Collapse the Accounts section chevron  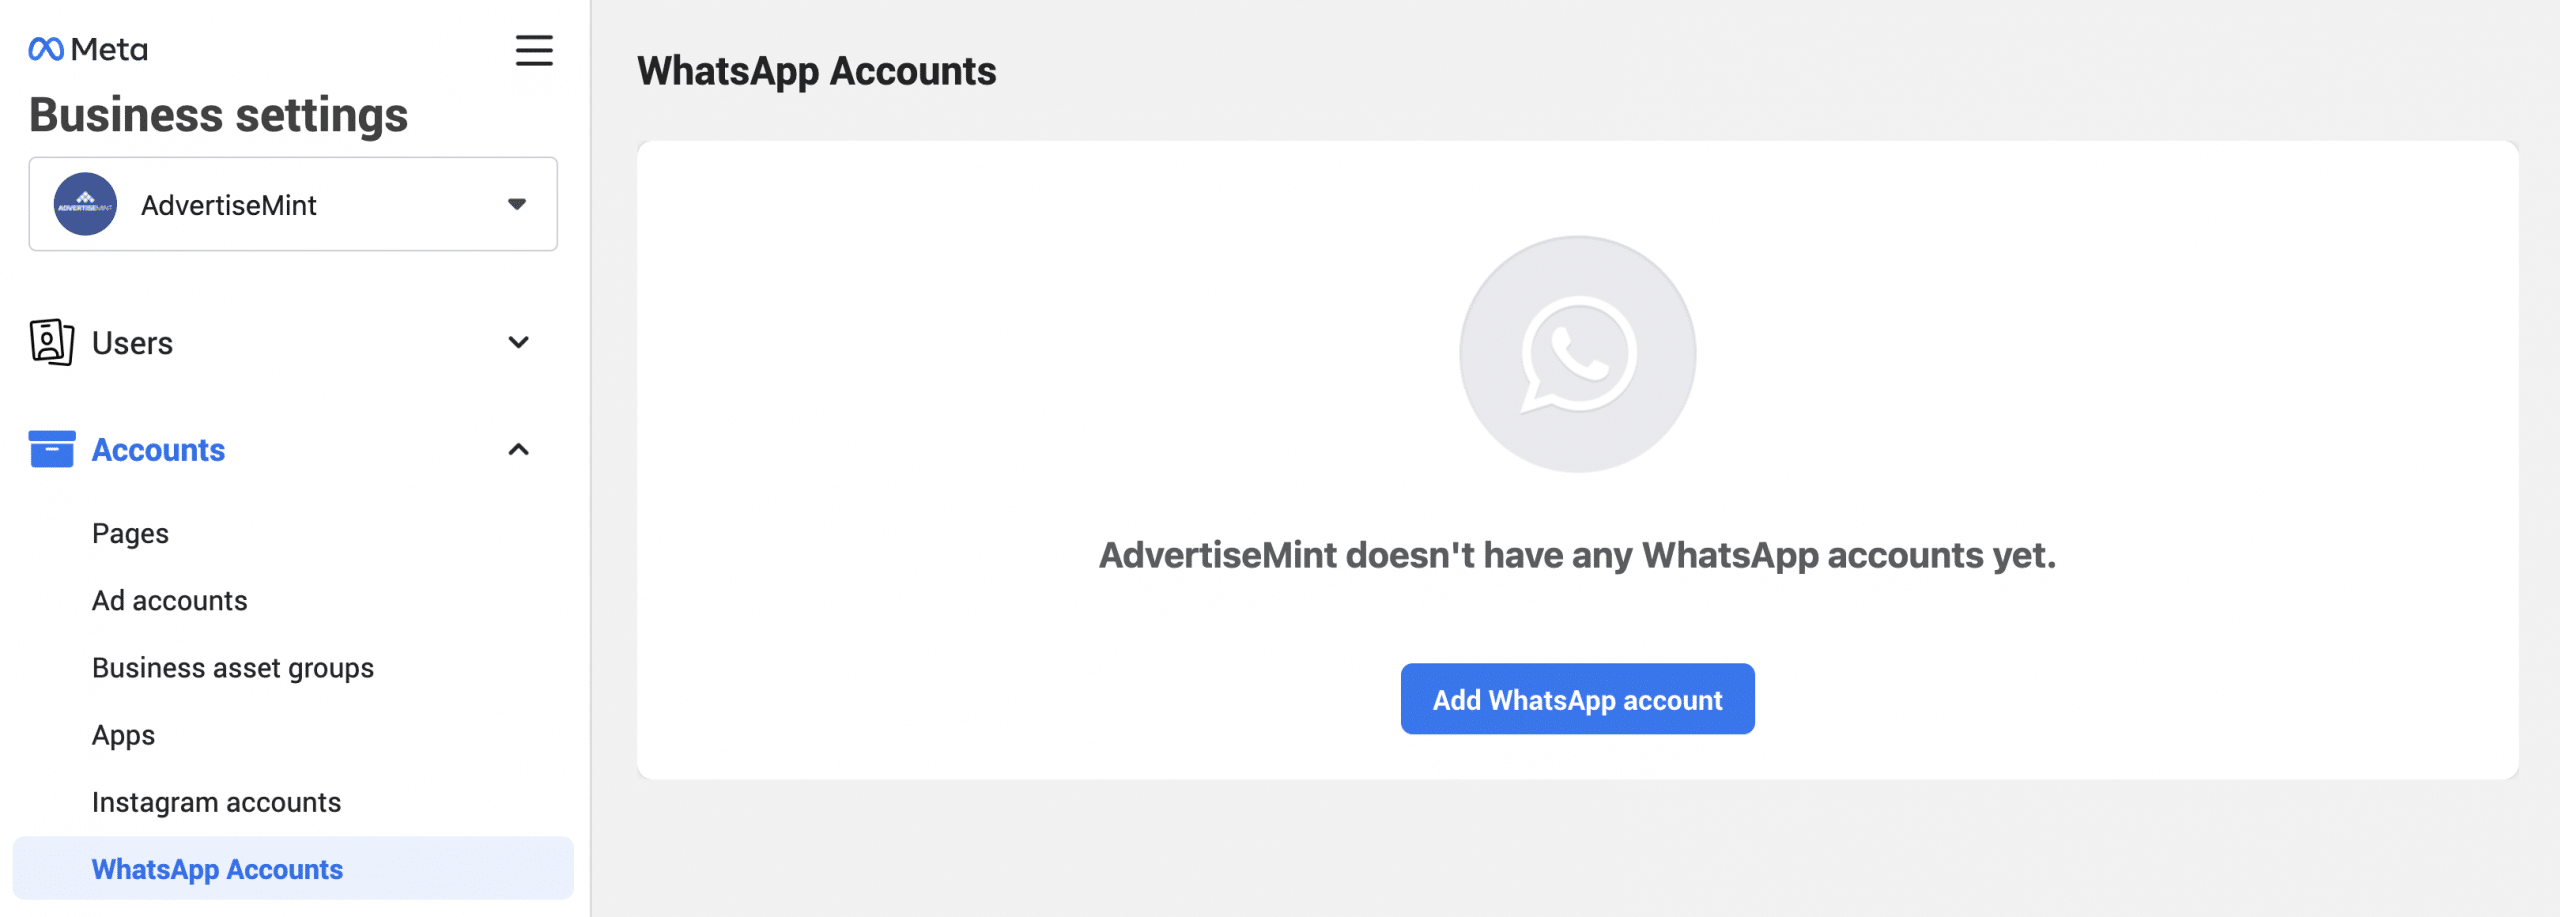518,449
